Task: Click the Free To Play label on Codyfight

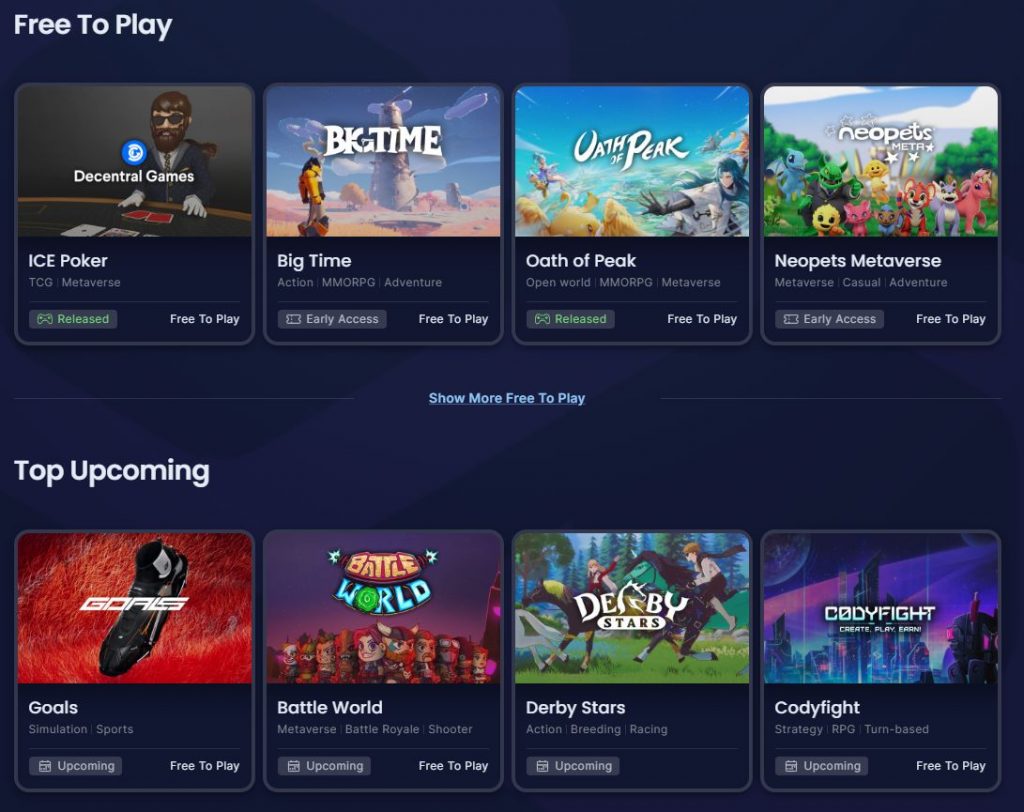Action: (x=951, y=766)
